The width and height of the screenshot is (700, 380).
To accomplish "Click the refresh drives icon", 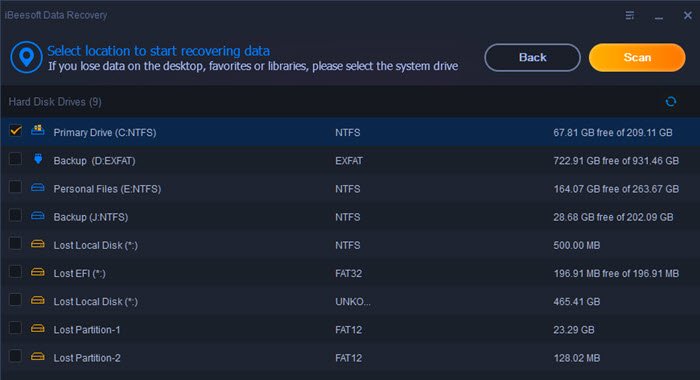I will [671, 102].
